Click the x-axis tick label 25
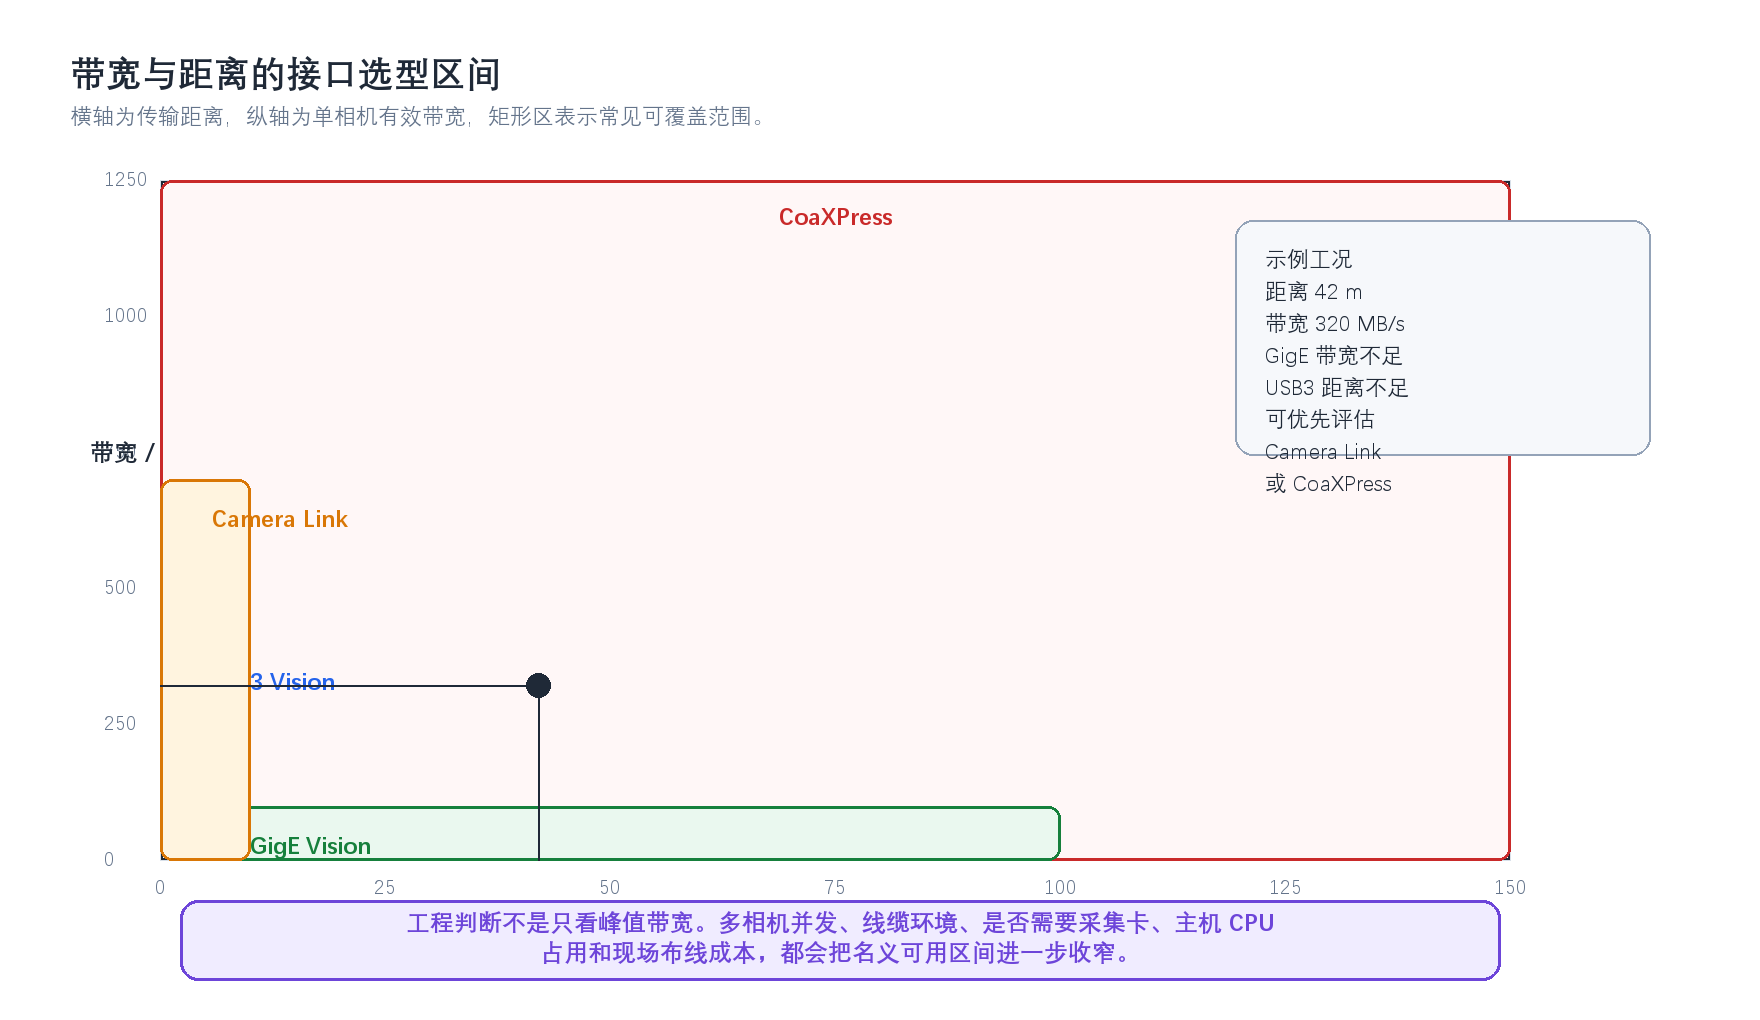This screenshot has height=1020, width=1760. click(x=385, y=887)
